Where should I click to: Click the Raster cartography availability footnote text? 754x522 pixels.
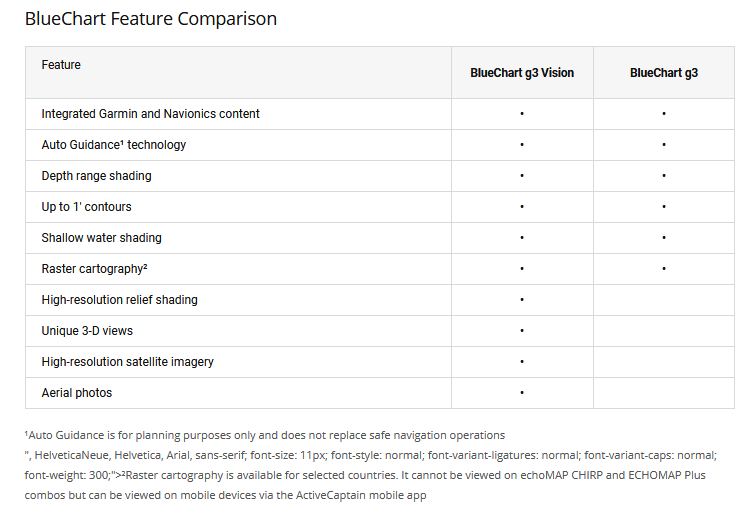click(x=400, y=475)
